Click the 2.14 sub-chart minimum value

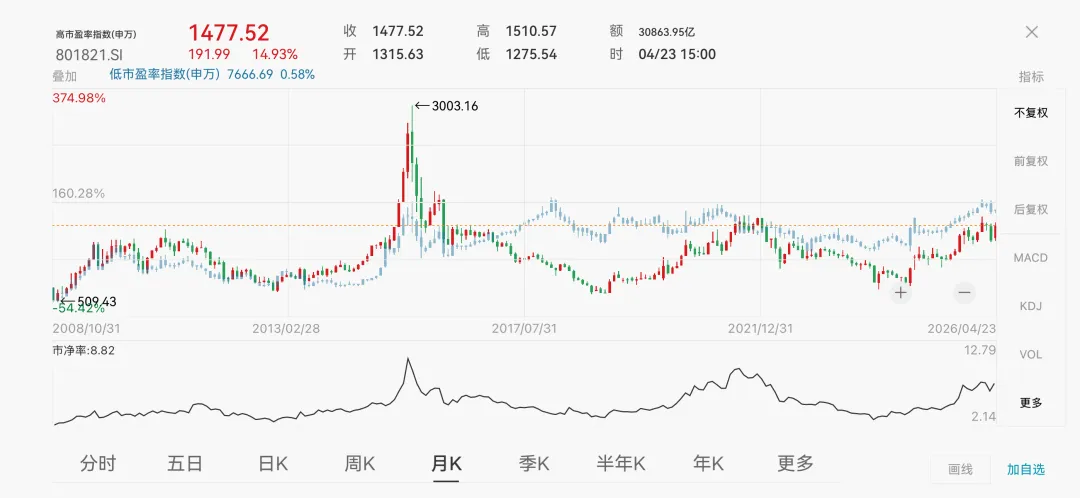985,416
